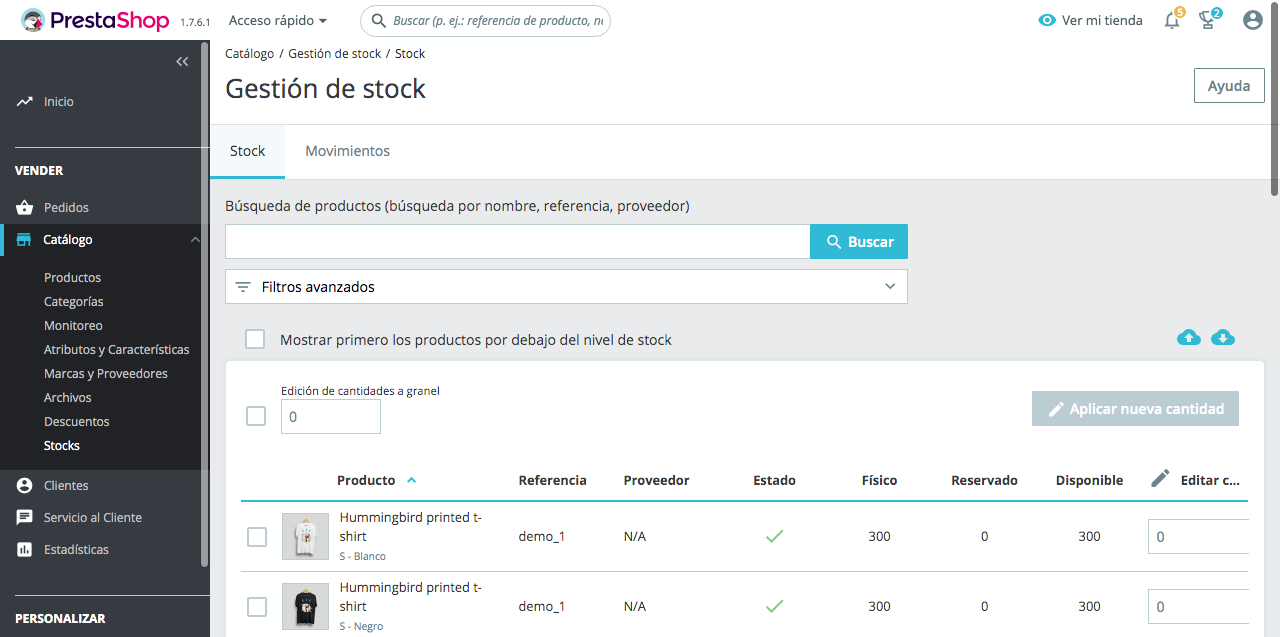Enable Mostrar primero productos bajo nivel de stock
The image size is (1280, 637).
coord(256,339)
